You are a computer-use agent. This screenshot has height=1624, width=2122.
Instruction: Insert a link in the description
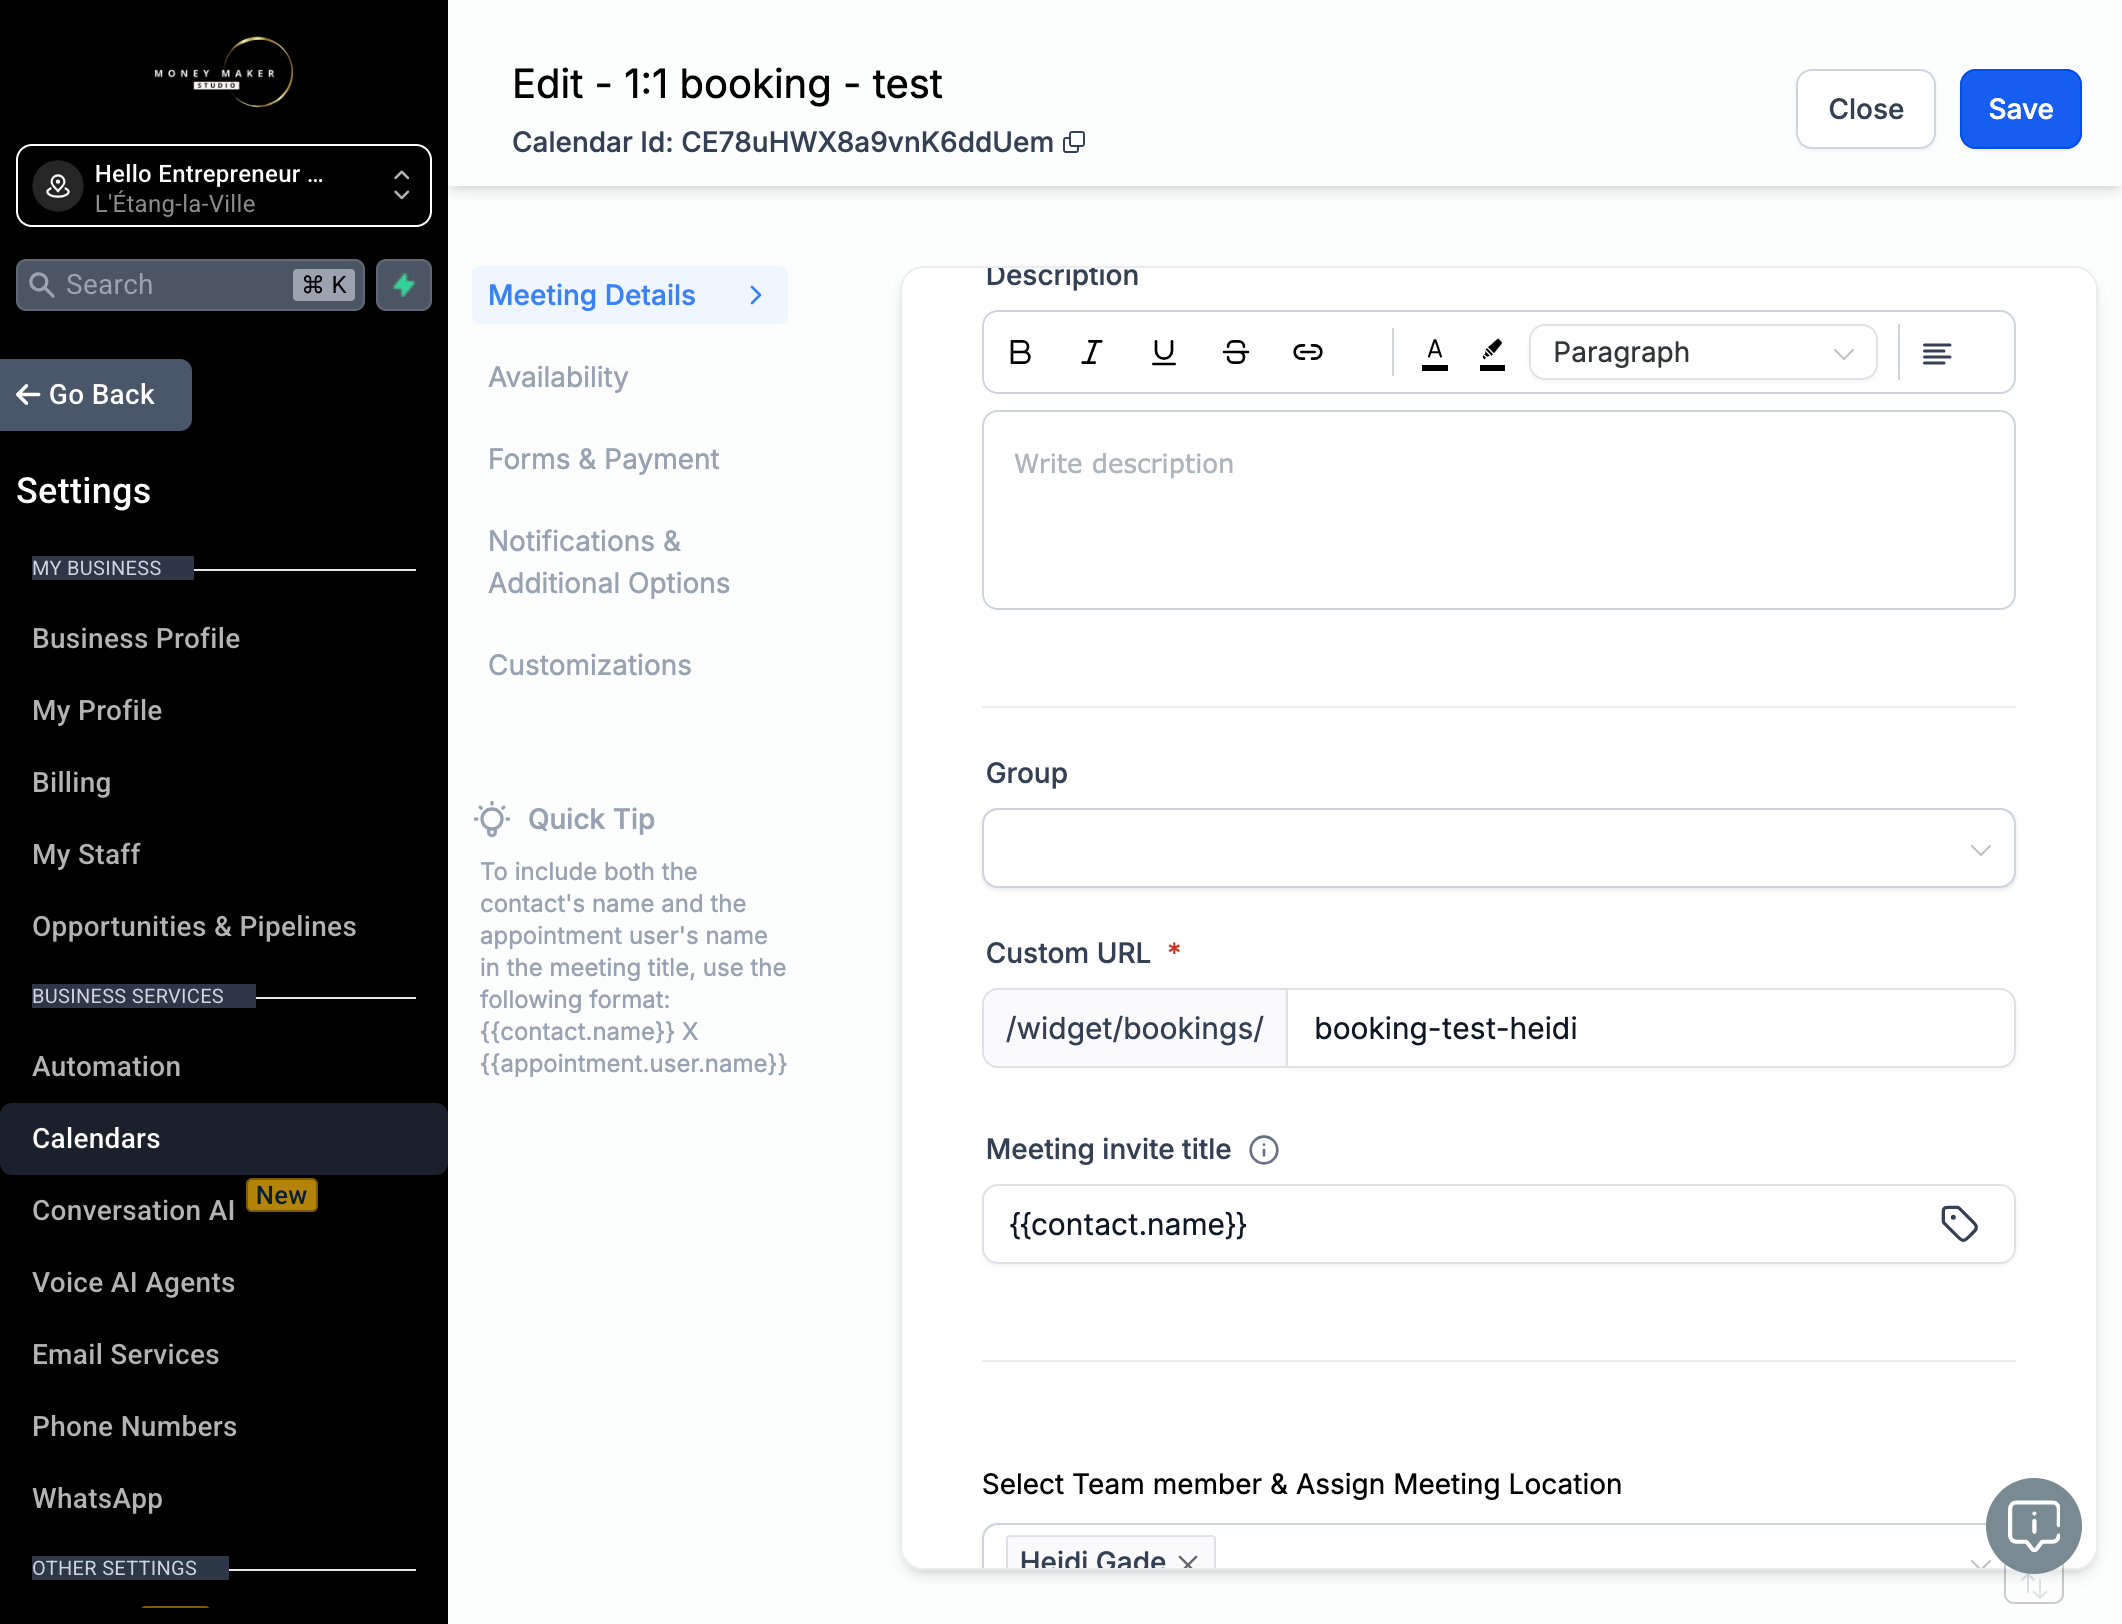(1308, 352)
